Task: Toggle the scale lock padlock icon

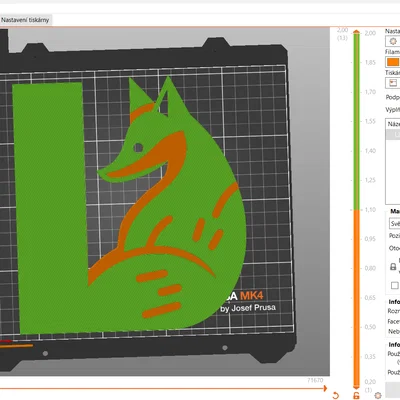Action: [x=393, y=267]
